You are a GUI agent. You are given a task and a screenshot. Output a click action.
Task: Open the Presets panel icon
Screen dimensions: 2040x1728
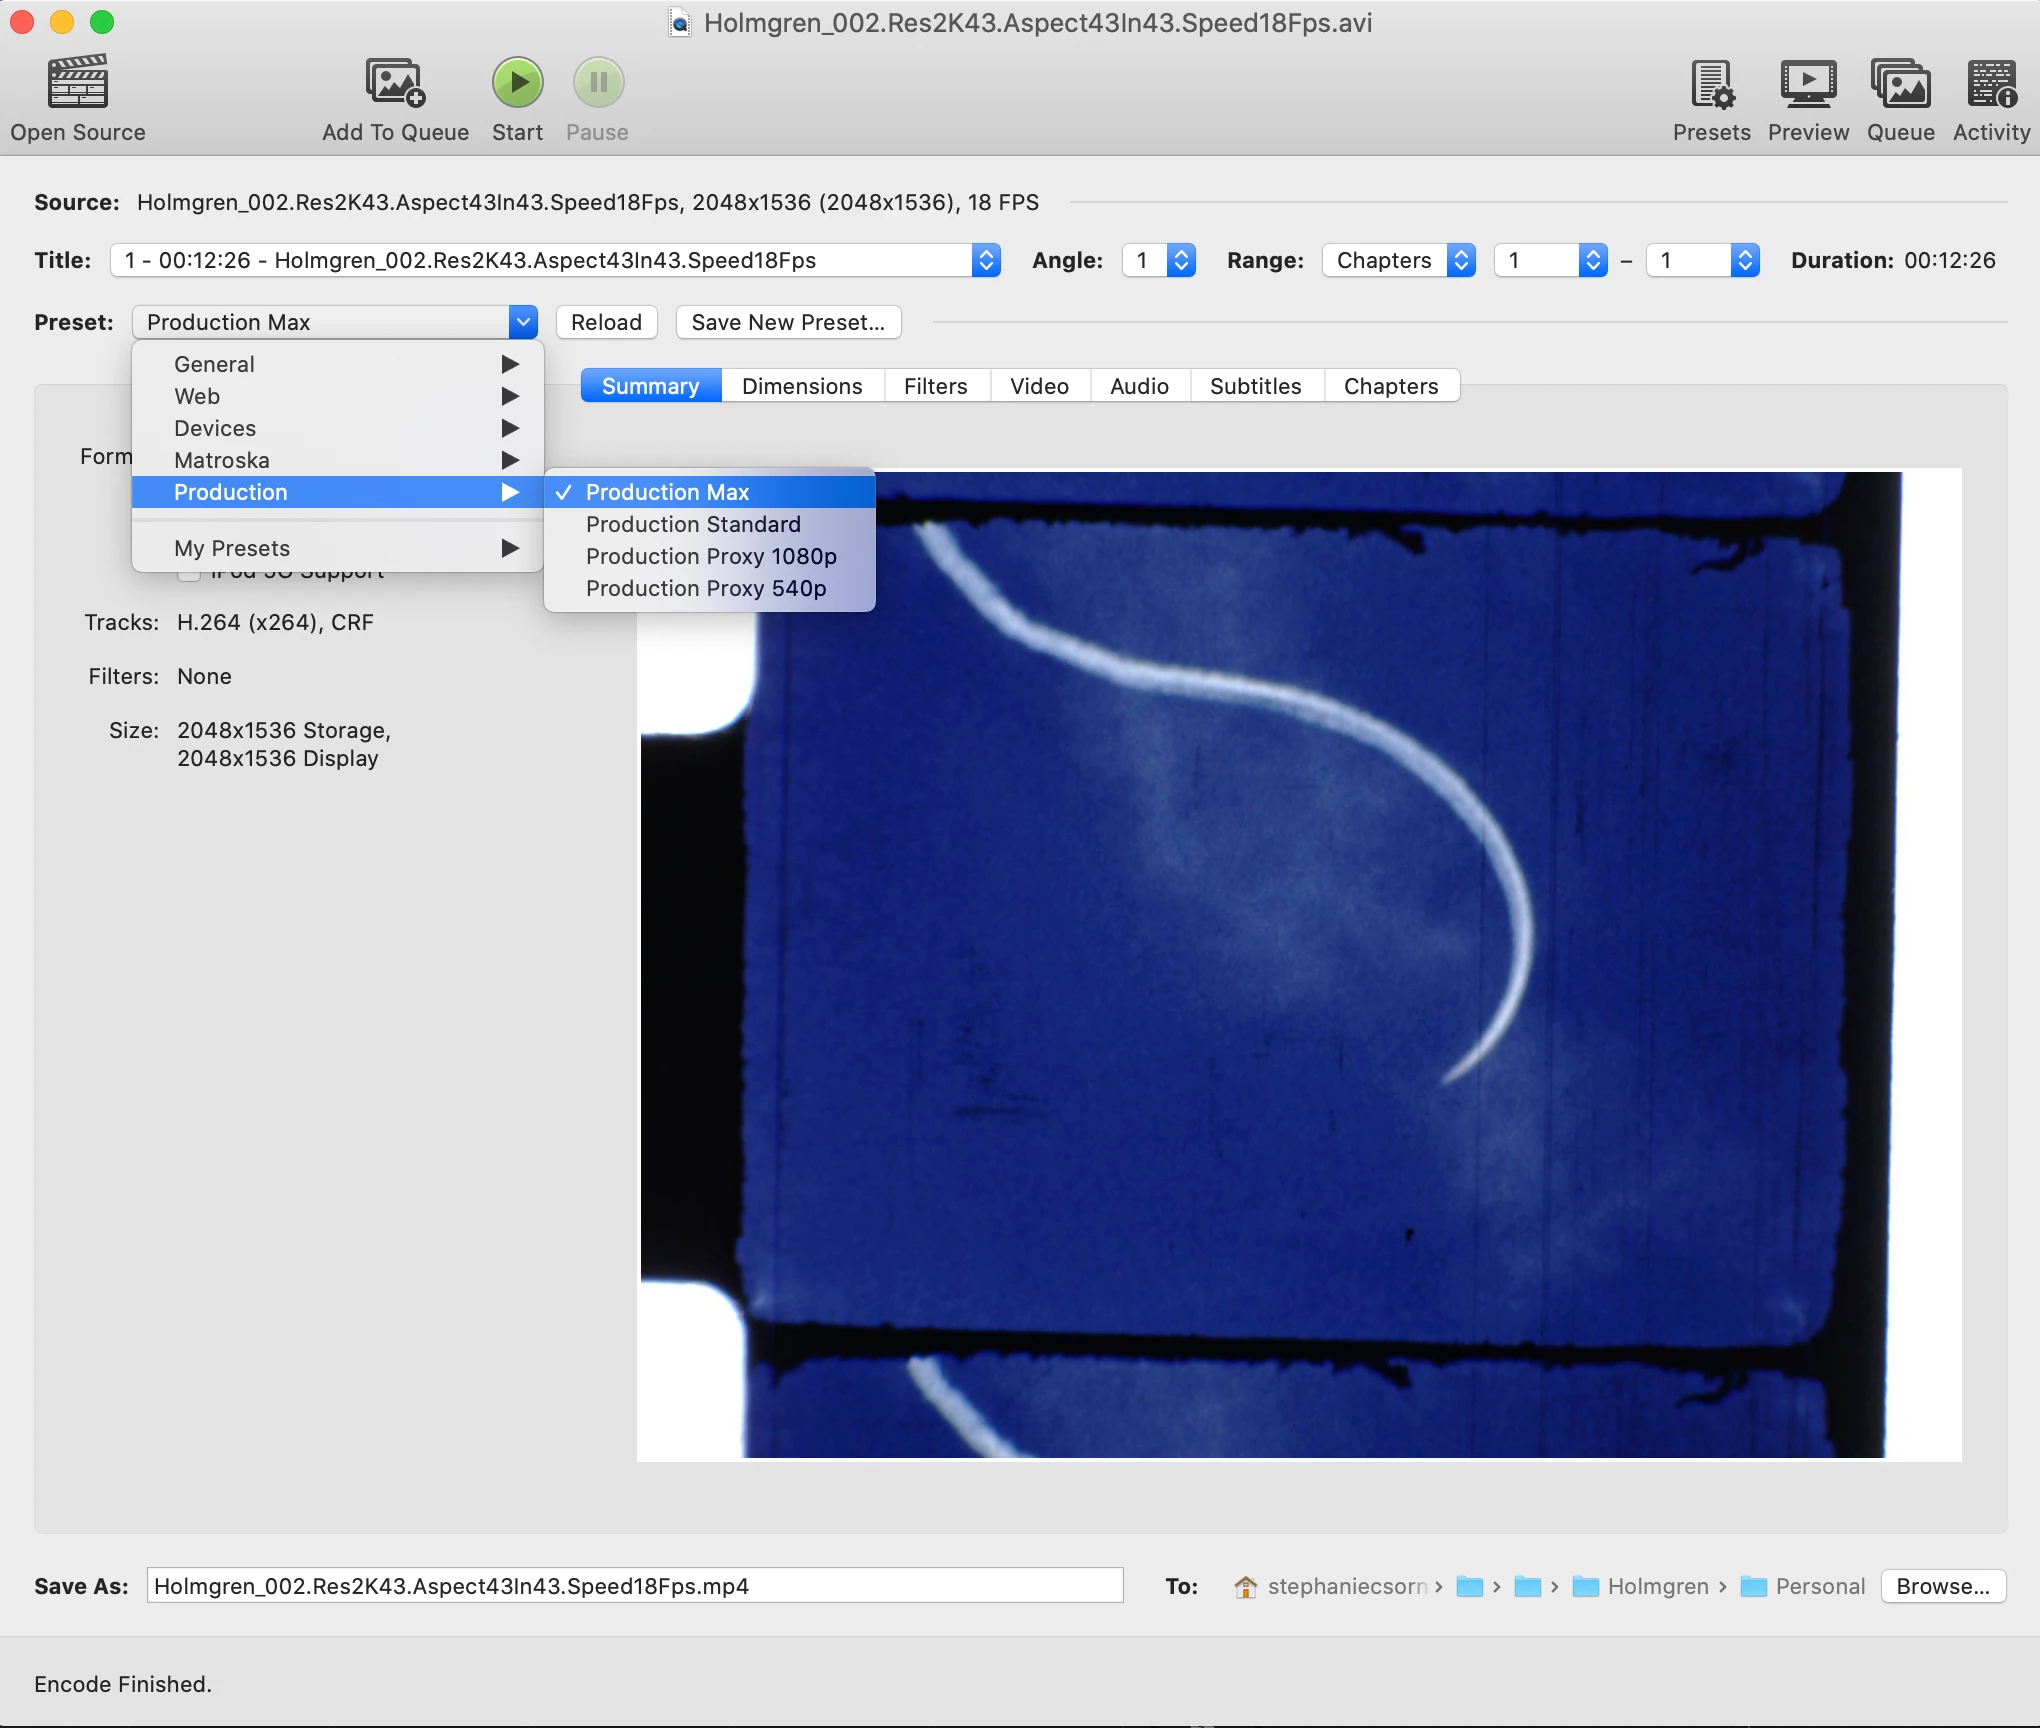click(1711, 84)
